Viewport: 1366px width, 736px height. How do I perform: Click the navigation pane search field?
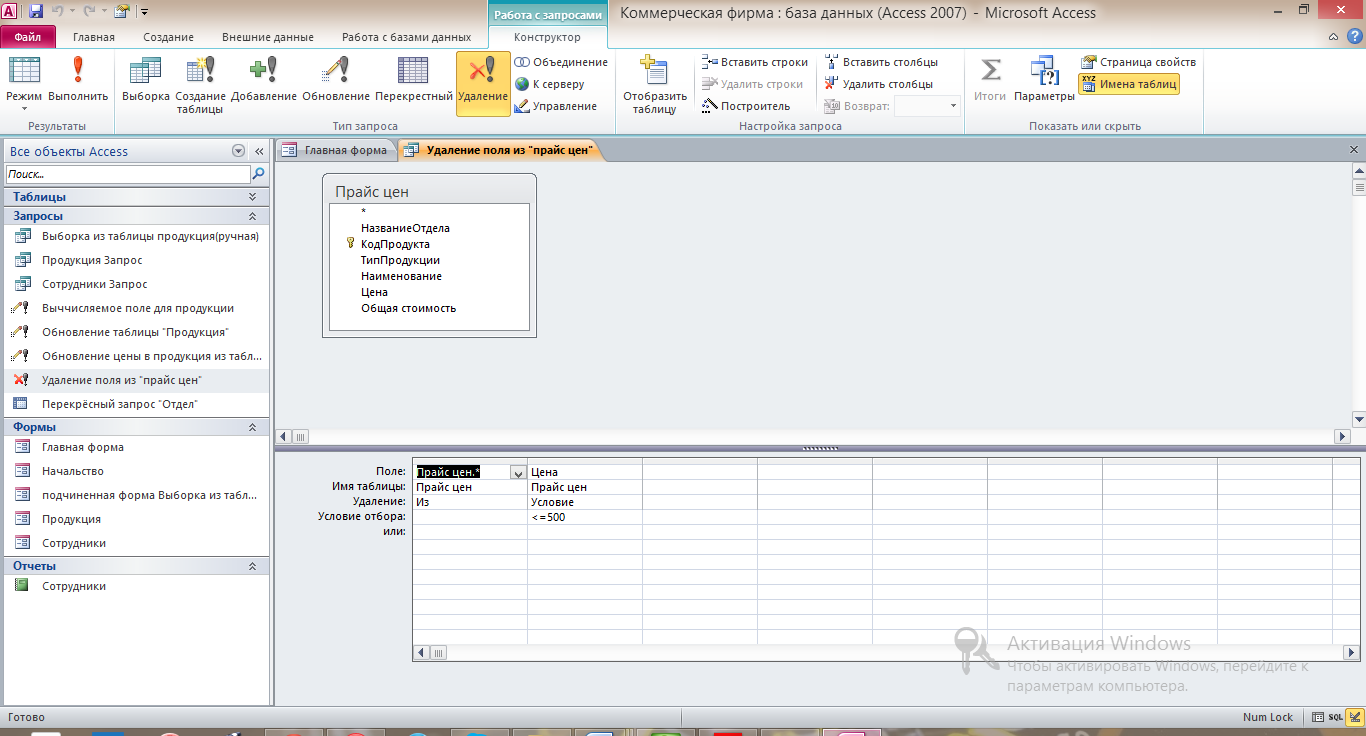click(x=127, y=174)
